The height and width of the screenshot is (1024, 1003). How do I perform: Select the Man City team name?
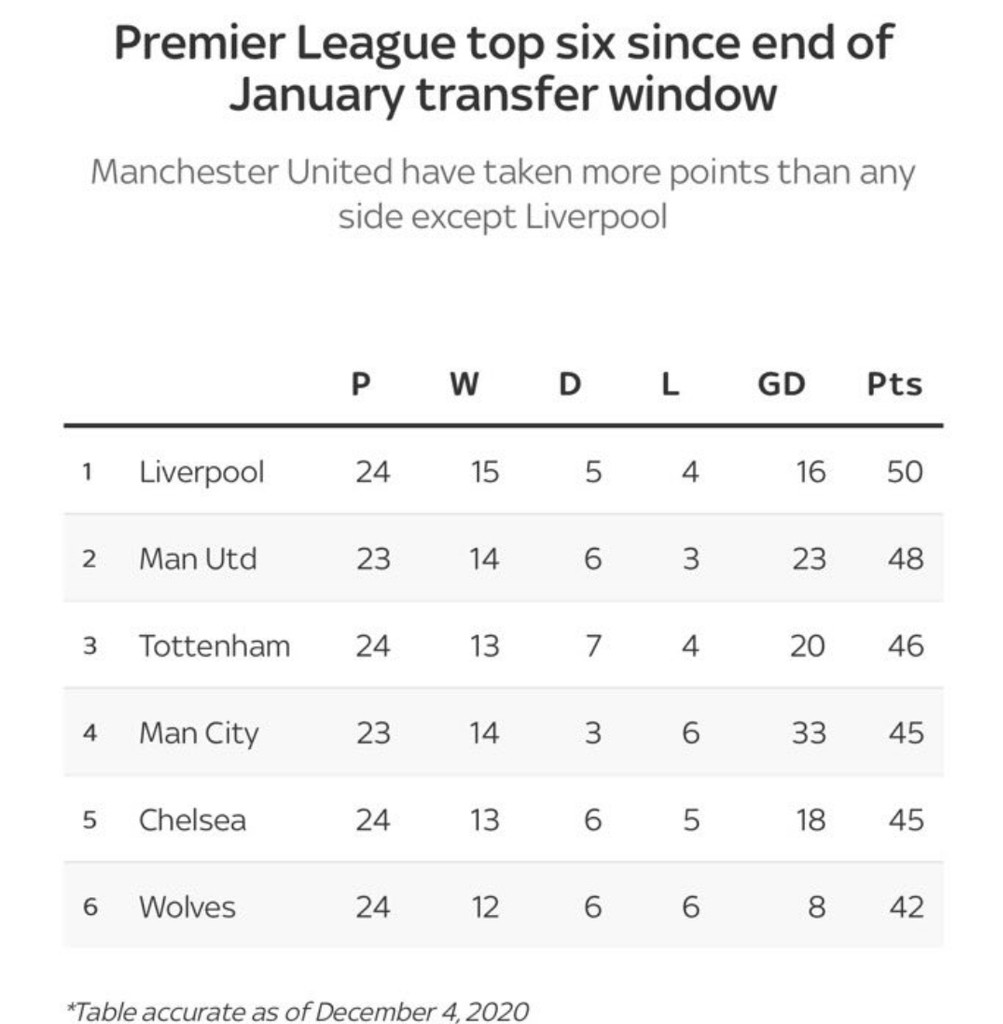click(198, 734)
